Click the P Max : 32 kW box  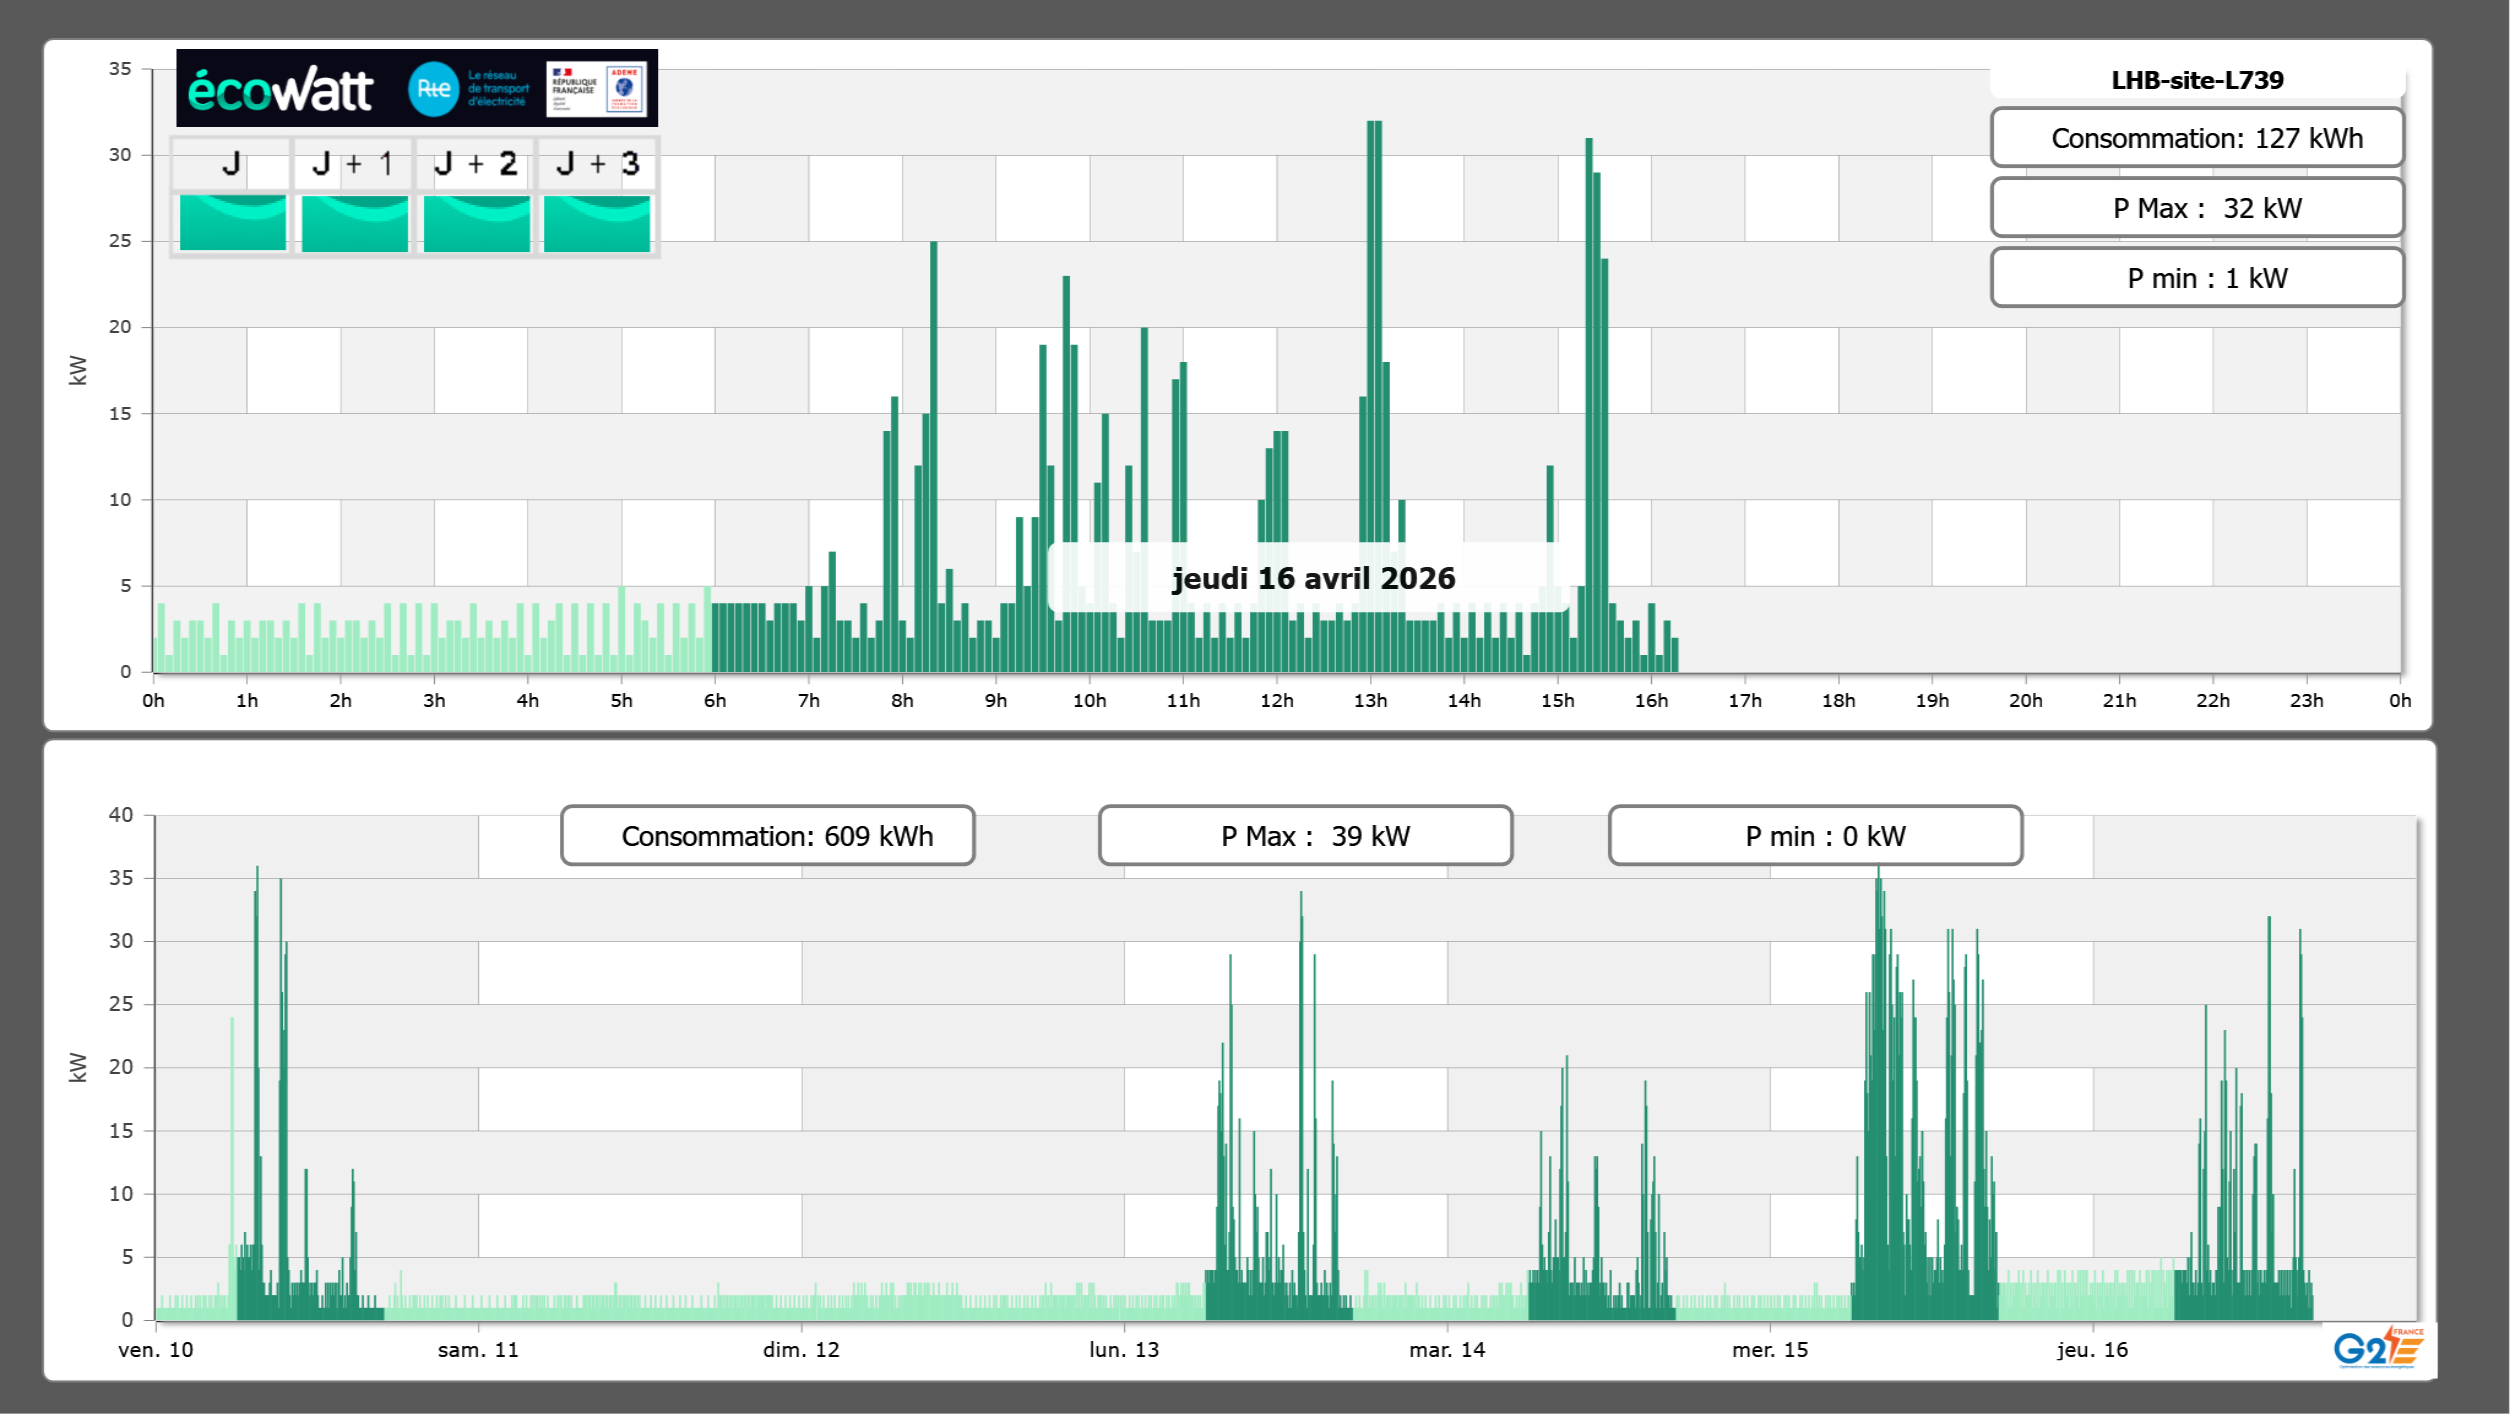(2197, 208)
